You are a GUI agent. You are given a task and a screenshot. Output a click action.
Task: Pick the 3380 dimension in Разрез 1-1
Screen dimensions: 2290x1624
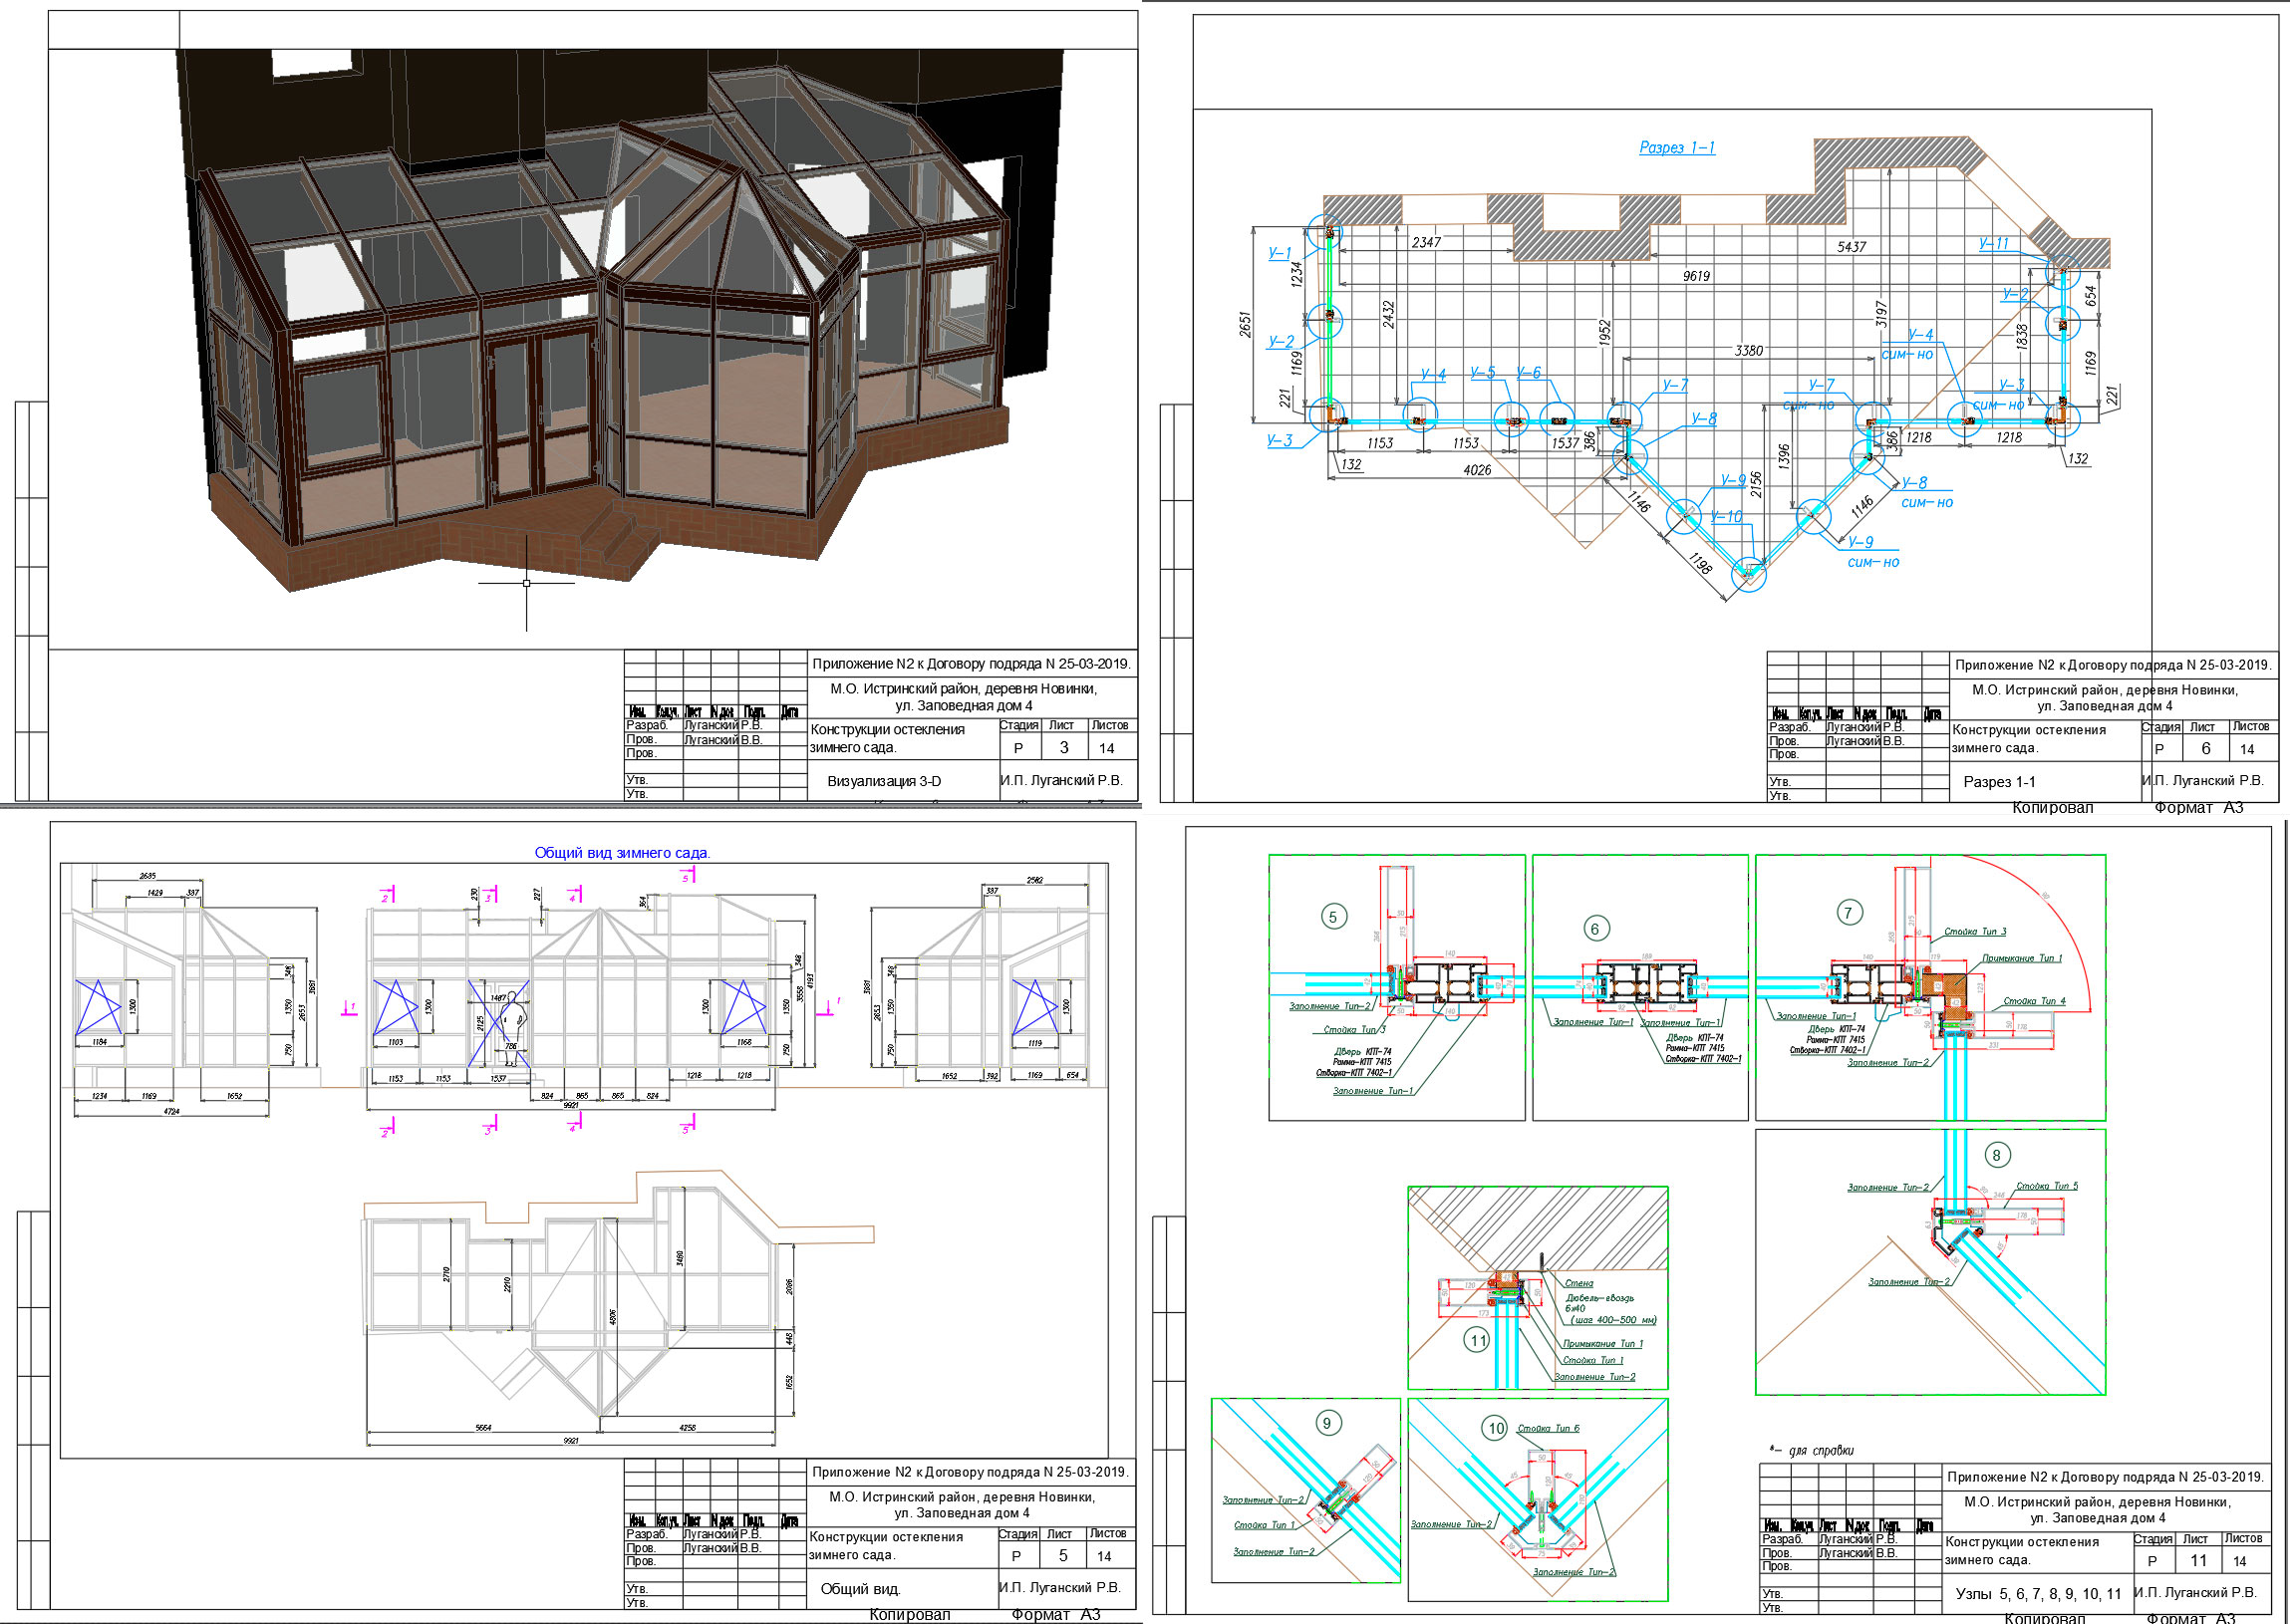click(x=1748, y=350)
